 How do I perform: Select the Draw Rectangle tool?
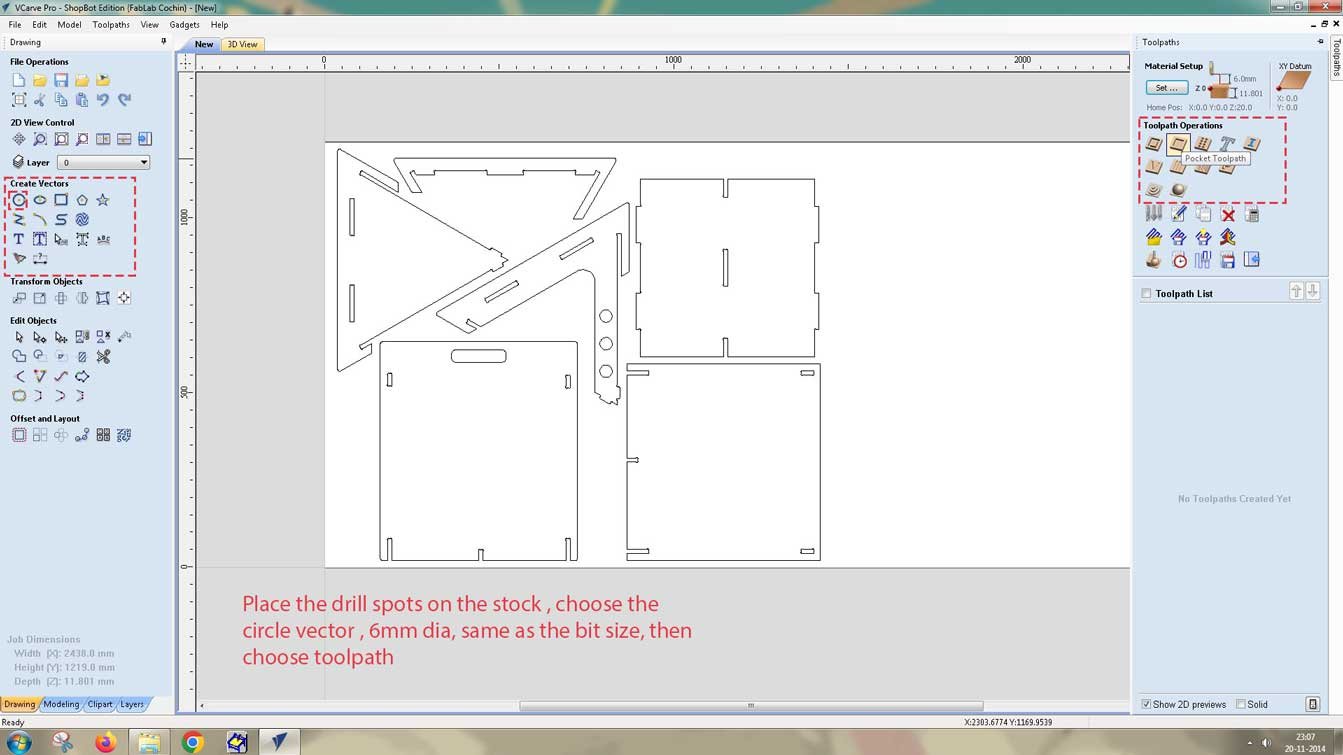(61, 200)
